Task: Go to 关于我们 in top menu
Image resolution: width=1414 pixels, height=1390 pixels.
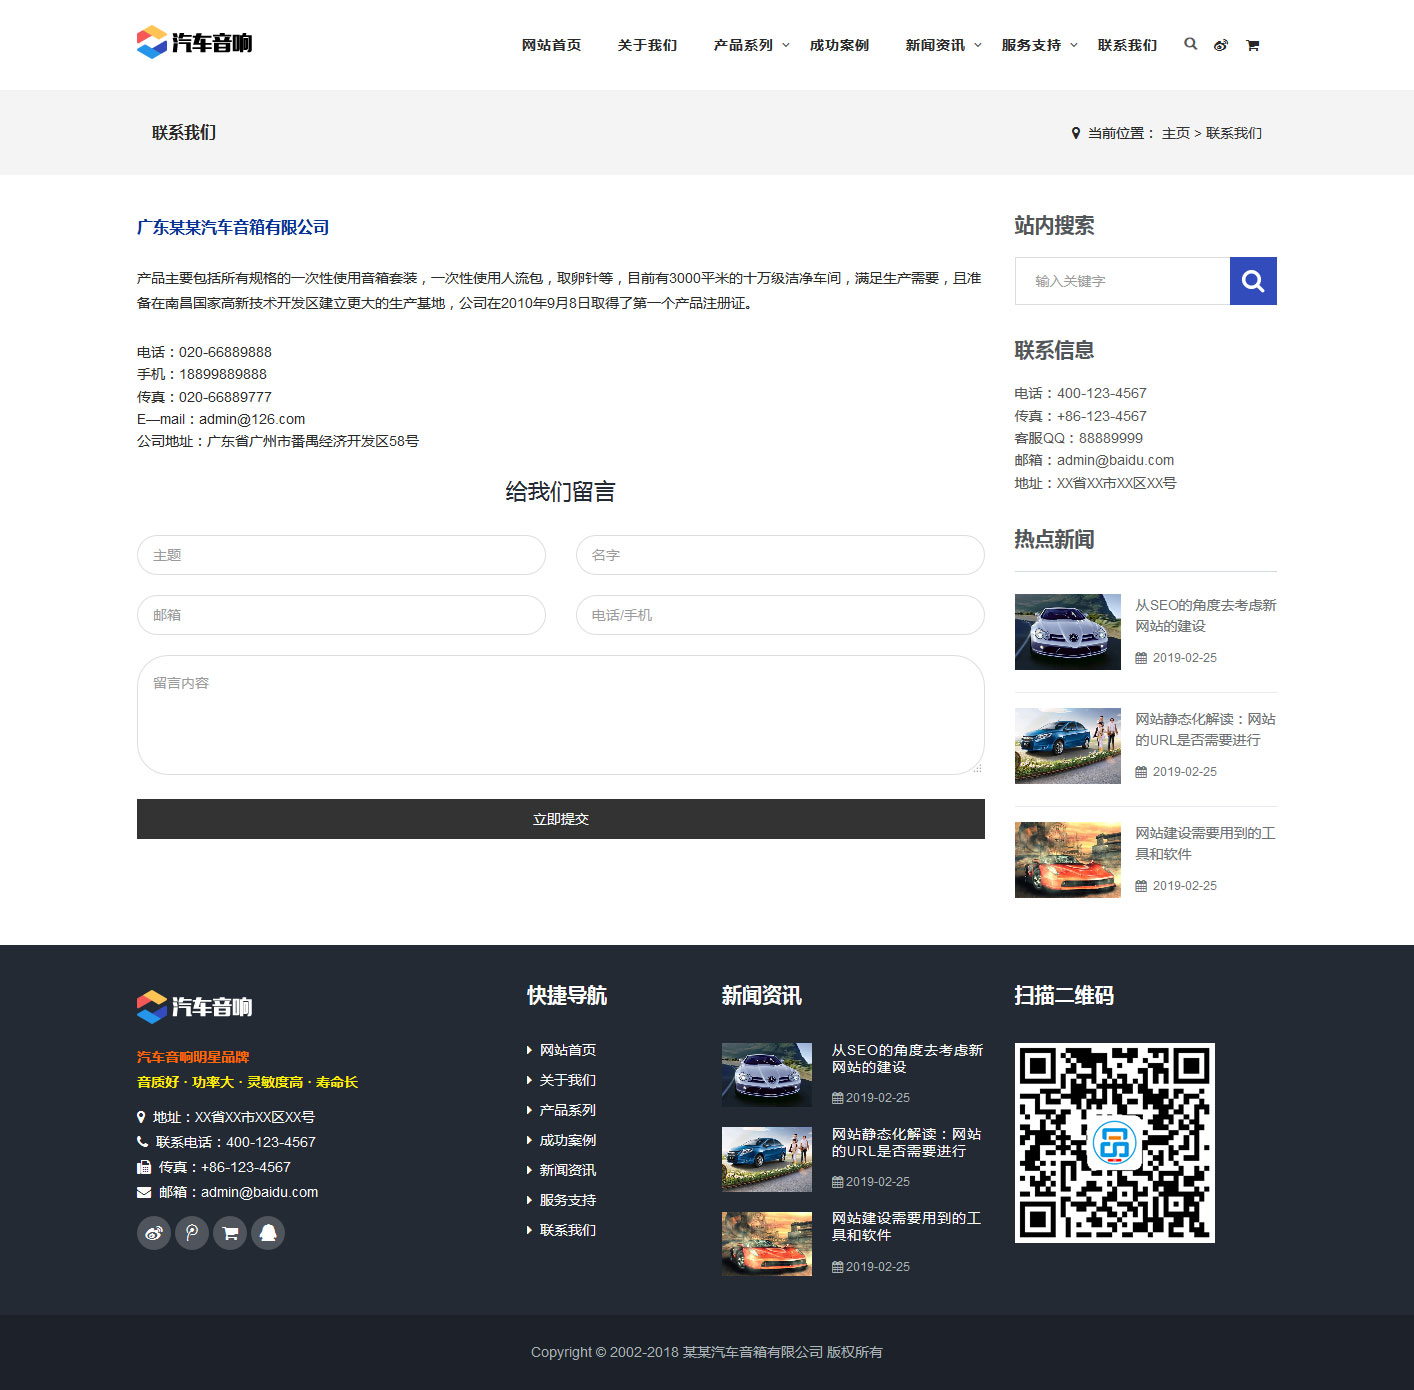Action: [647, 45]
